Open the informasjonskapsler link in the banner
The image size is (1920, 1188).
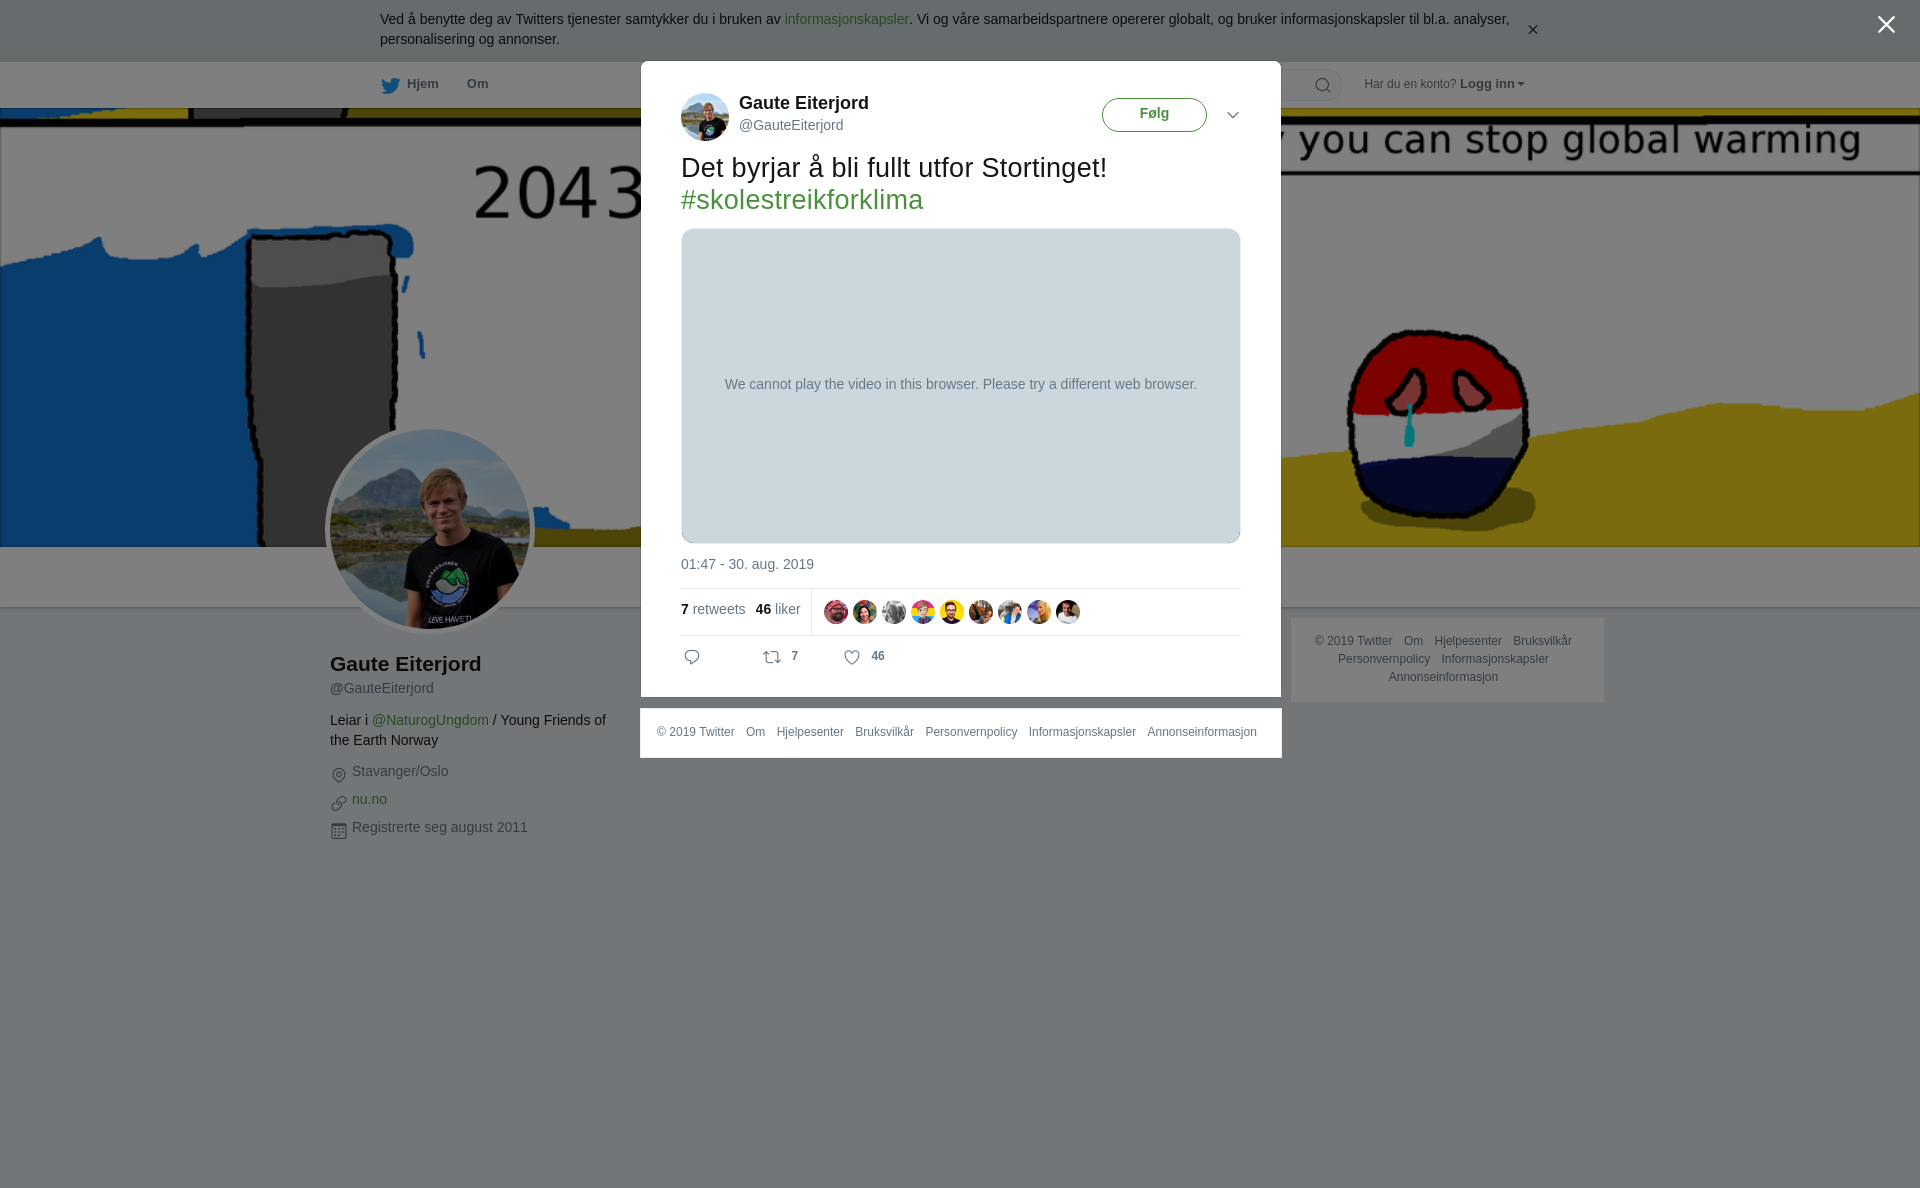[846, 19]
